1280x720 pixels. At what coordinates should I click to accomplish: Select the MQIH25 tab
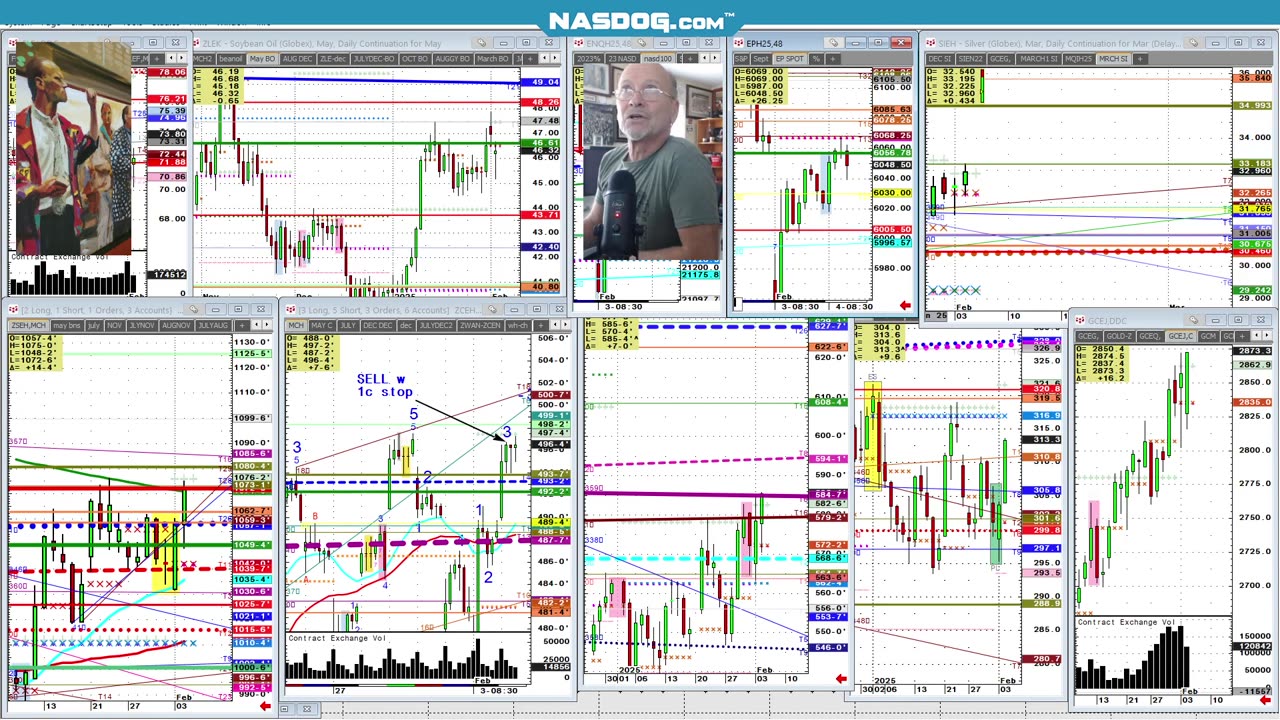(x=1079, y=59)
